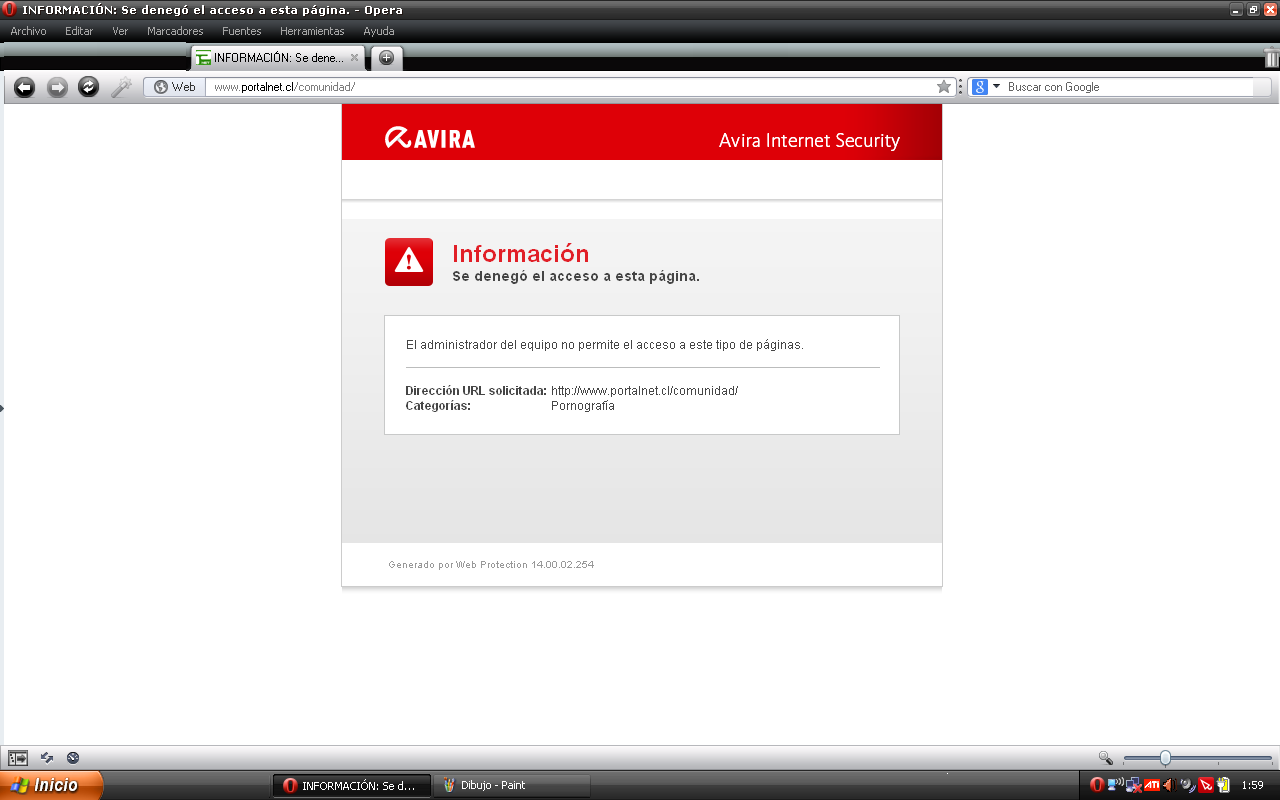Bookmark this page using the star icon

pyautogui.click(x=944, y=87)
